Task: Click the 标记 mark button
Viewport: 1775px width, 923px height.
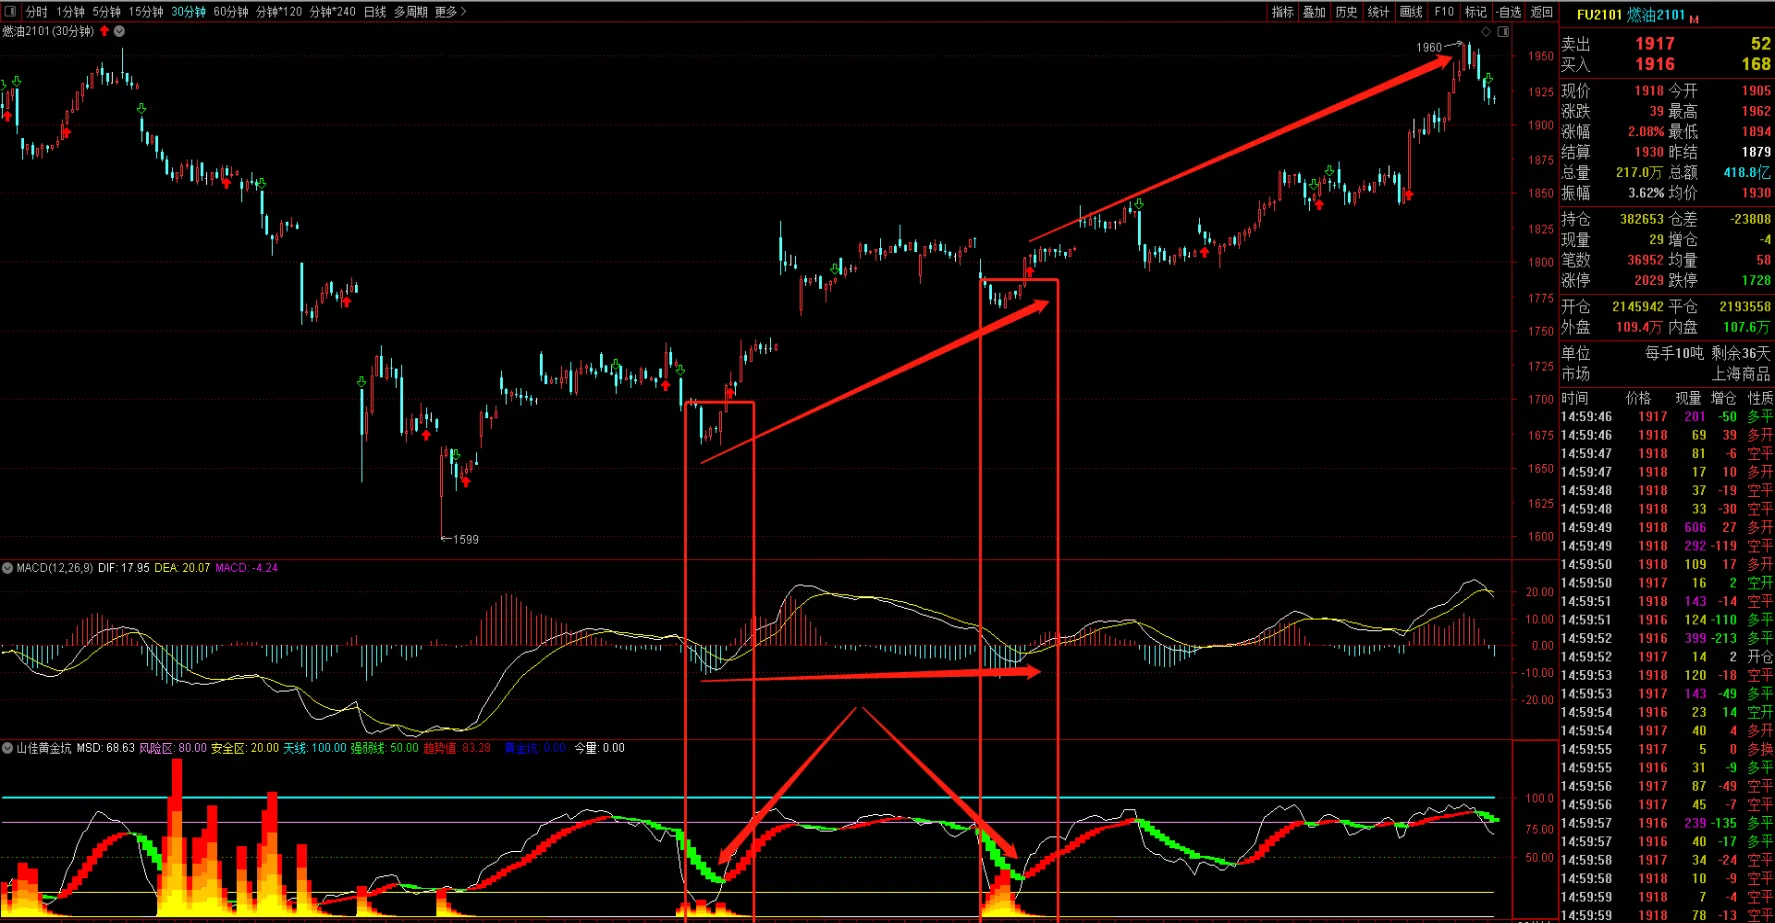Action: [x=1476, y=12]
